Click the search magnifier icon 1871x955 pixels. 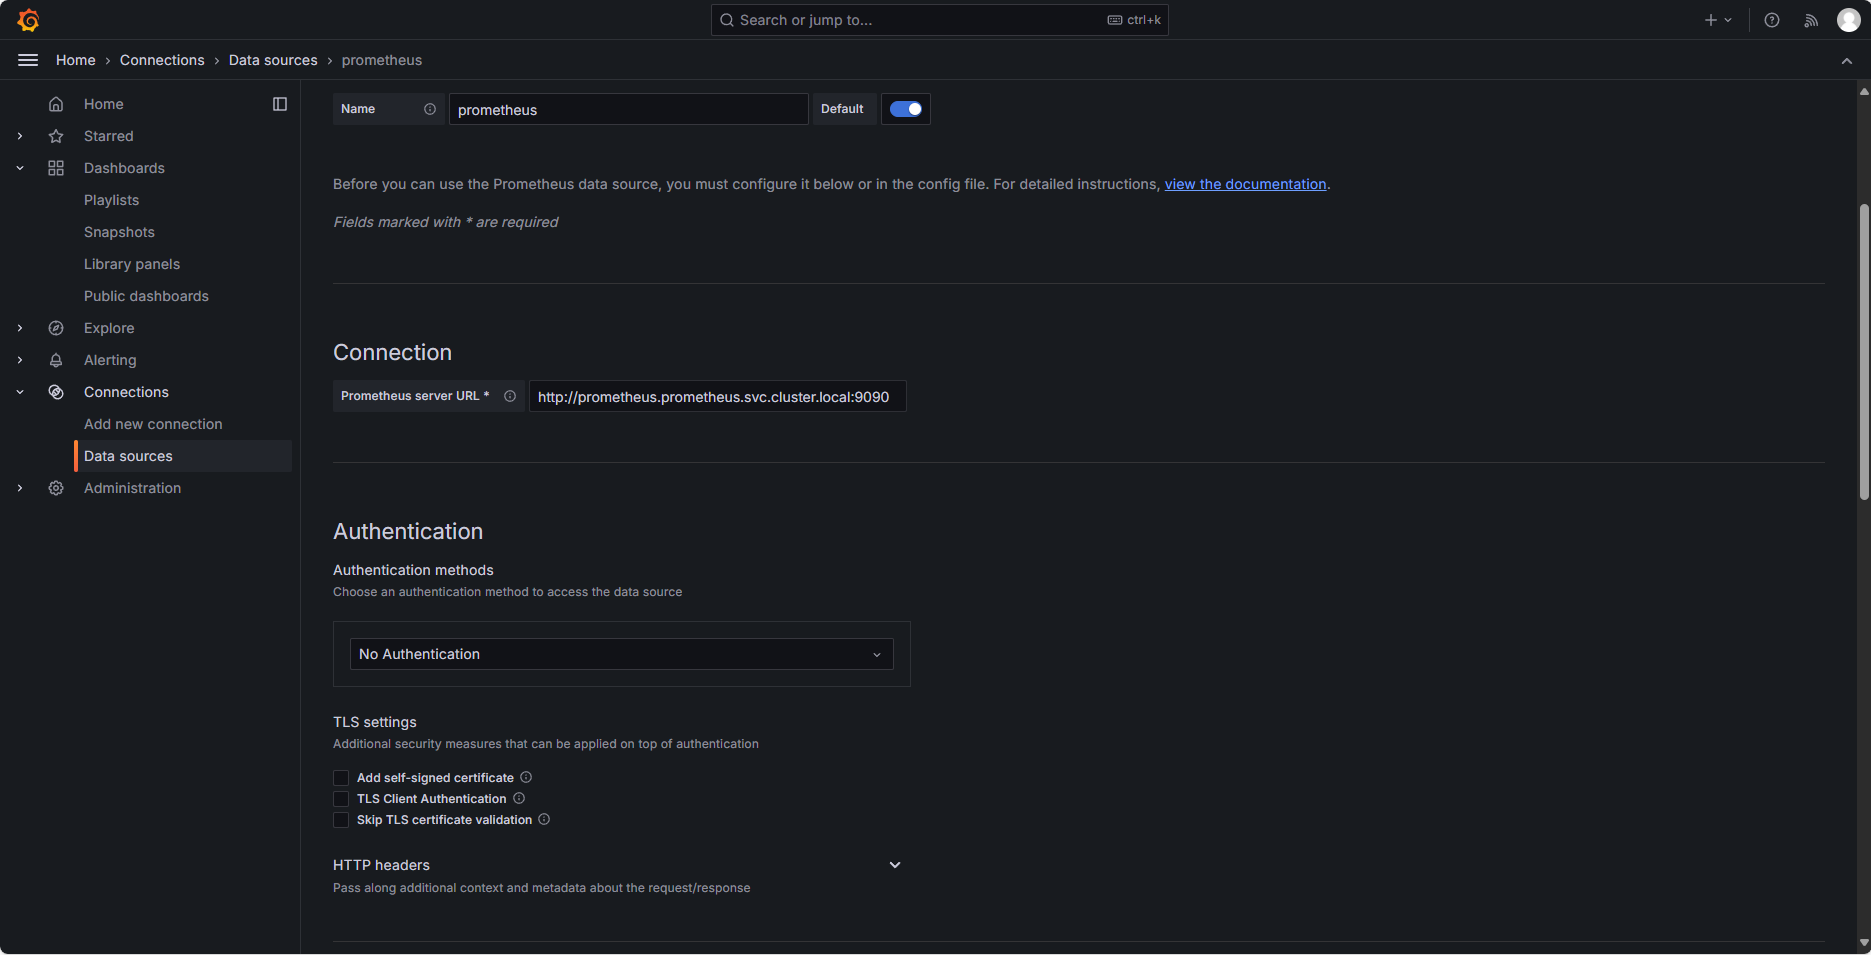pos(727,20)
